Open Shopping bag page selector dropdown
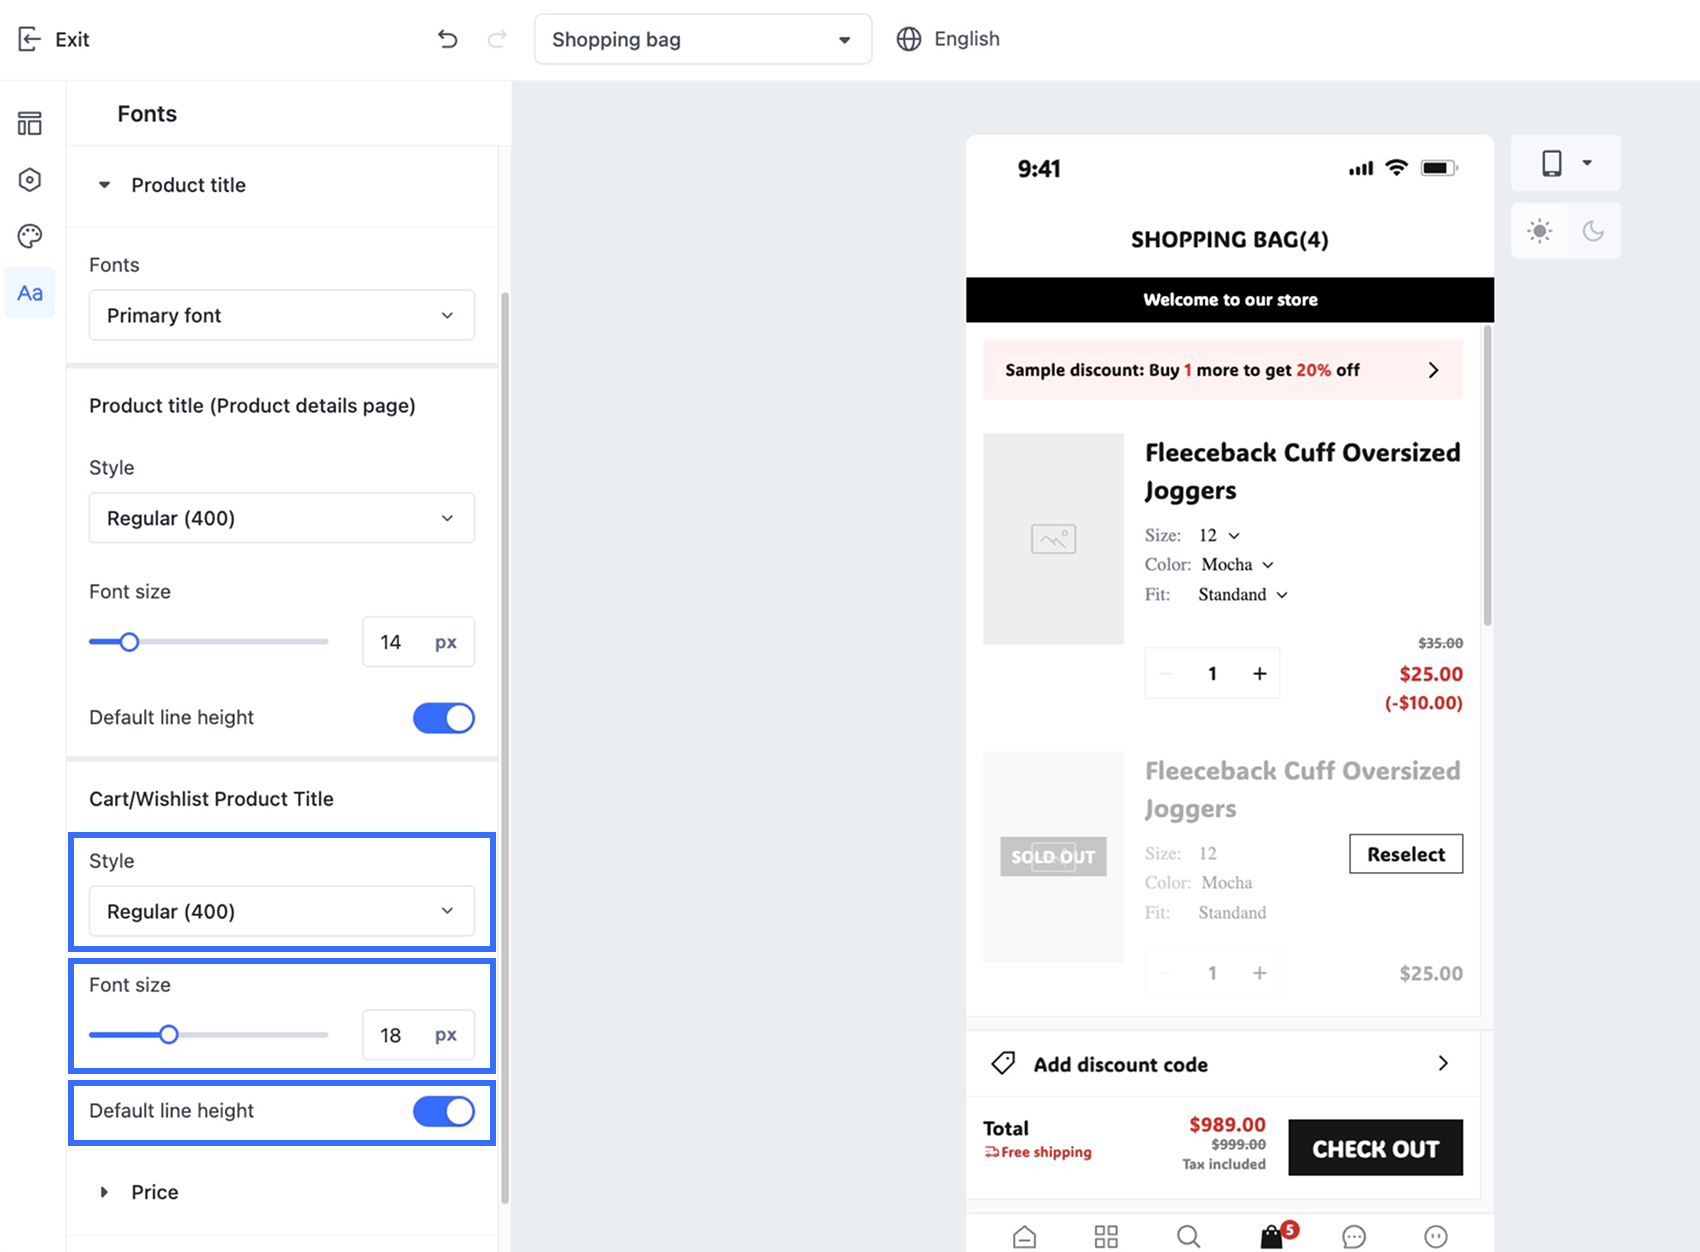 pos(703,39)
